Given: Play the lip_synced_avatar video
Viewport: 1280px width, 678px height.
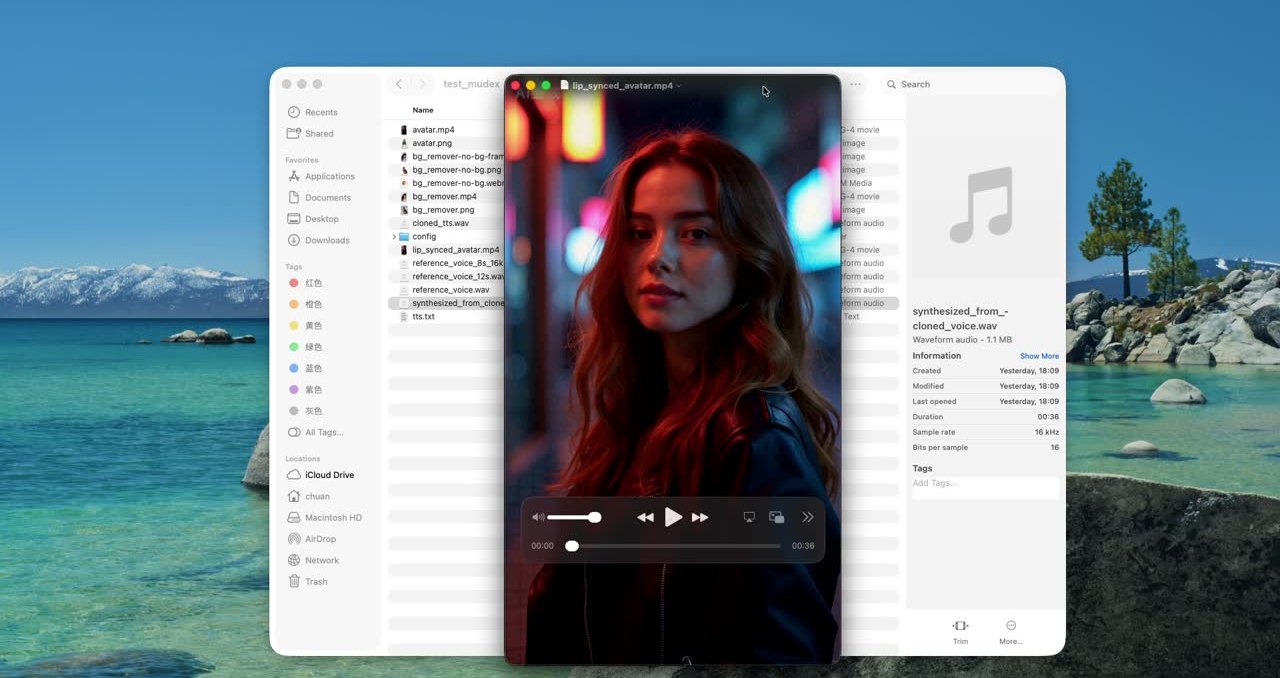Looking at the screenshot, I should [x=673, y=517].
